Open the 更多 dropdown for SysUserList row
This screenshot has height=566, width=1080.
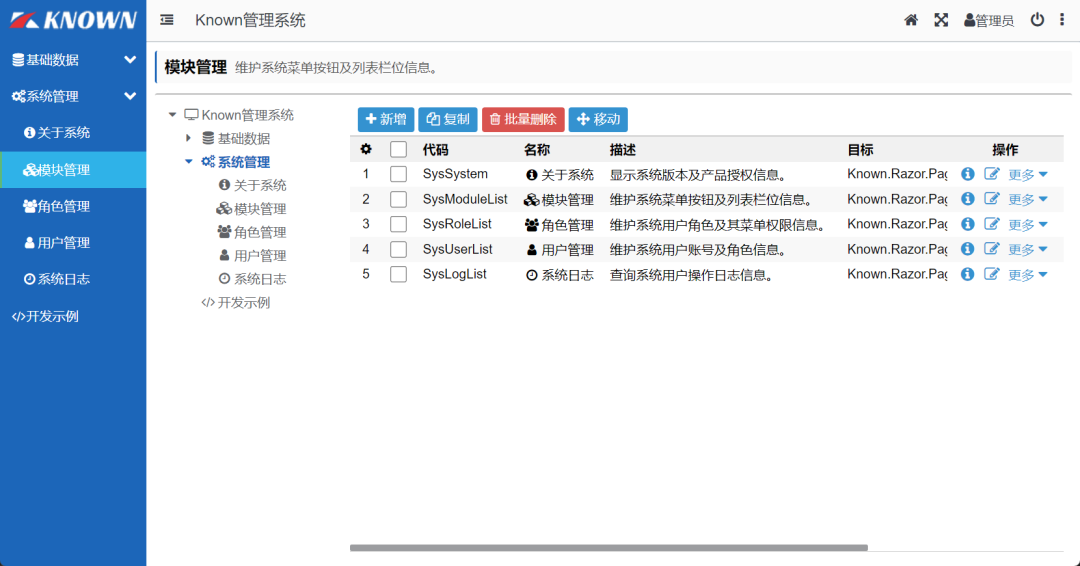click(1028, 250)
